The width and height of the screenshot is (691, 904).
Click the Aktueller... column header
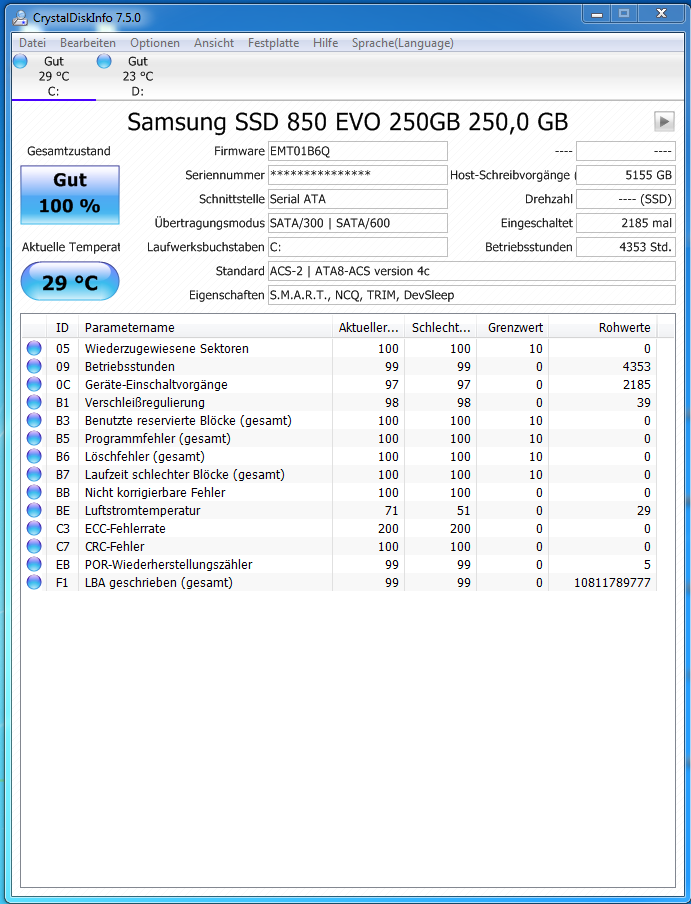[x=368, y=327]
